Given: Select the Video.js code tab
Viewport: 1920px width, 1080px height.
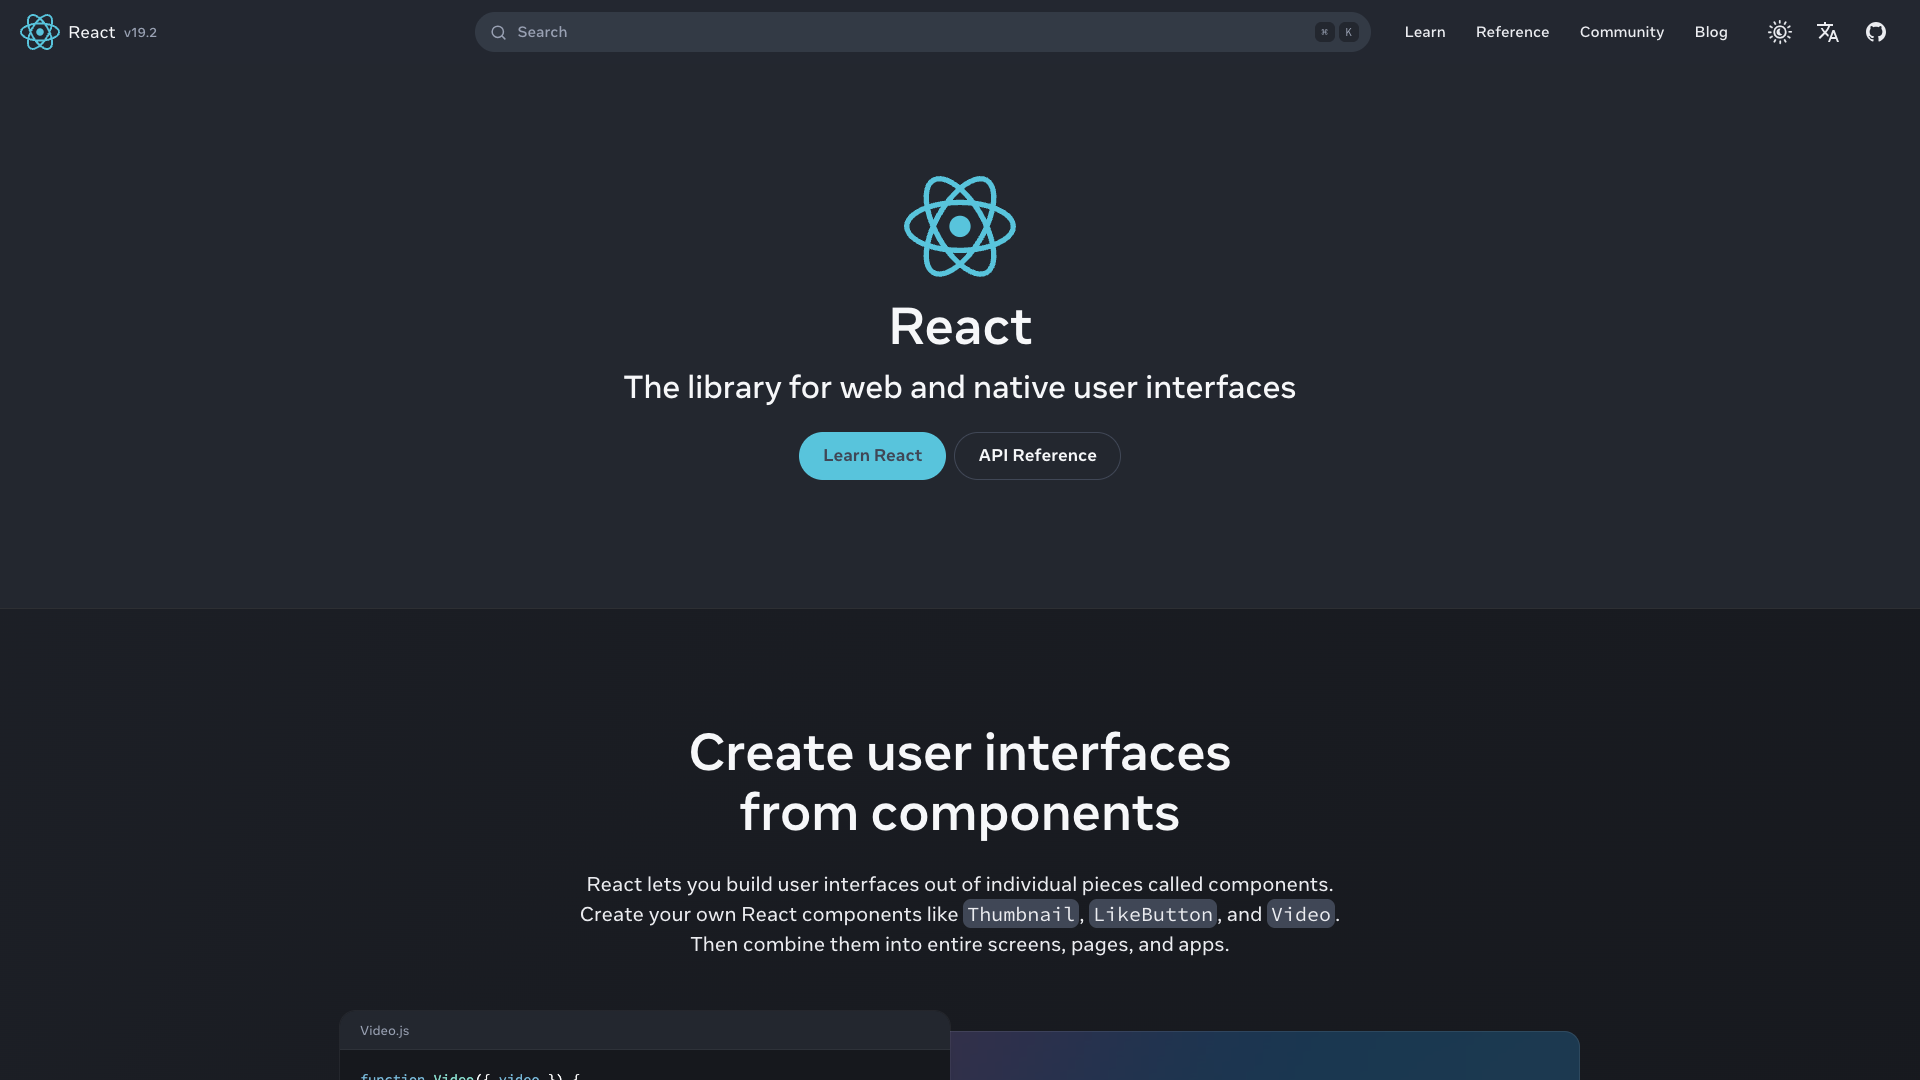Looking at the screenshot, I should tap(384, 1030).
